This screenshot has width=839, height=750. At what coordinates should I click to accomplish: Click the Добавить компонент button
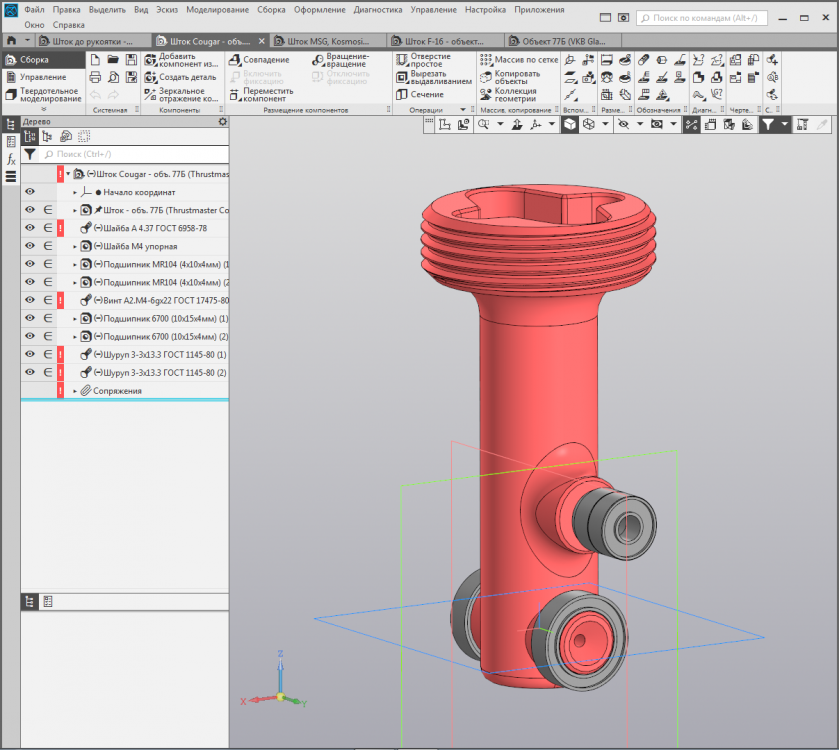point(179,60)
